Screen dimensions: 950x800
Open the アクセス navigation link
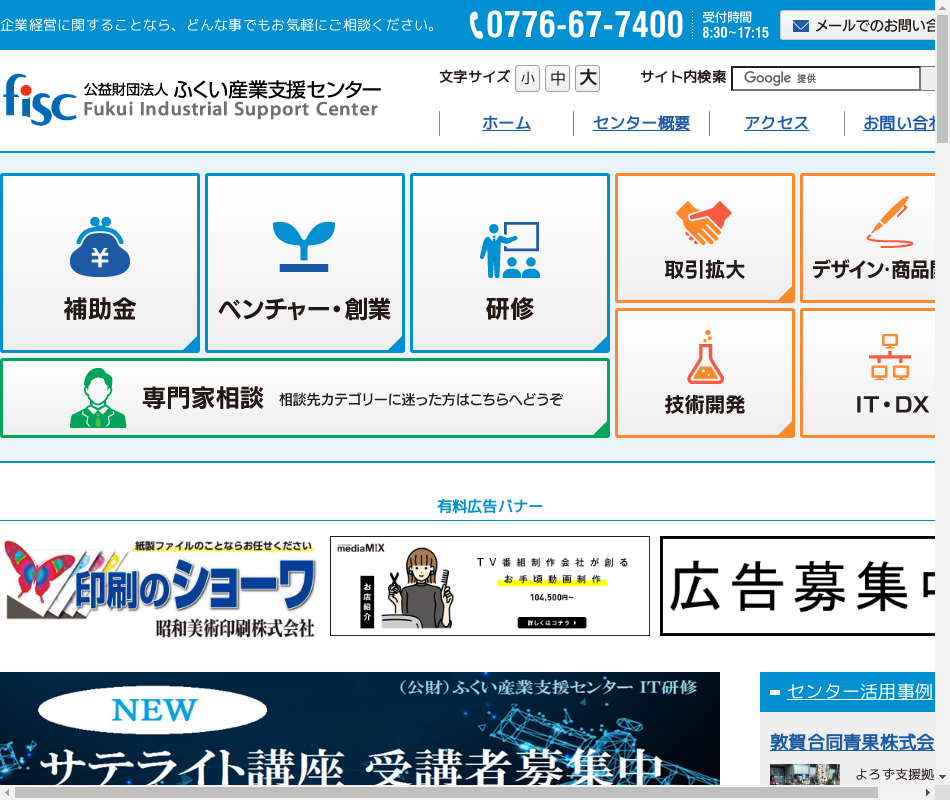click(x=776, y=123)
